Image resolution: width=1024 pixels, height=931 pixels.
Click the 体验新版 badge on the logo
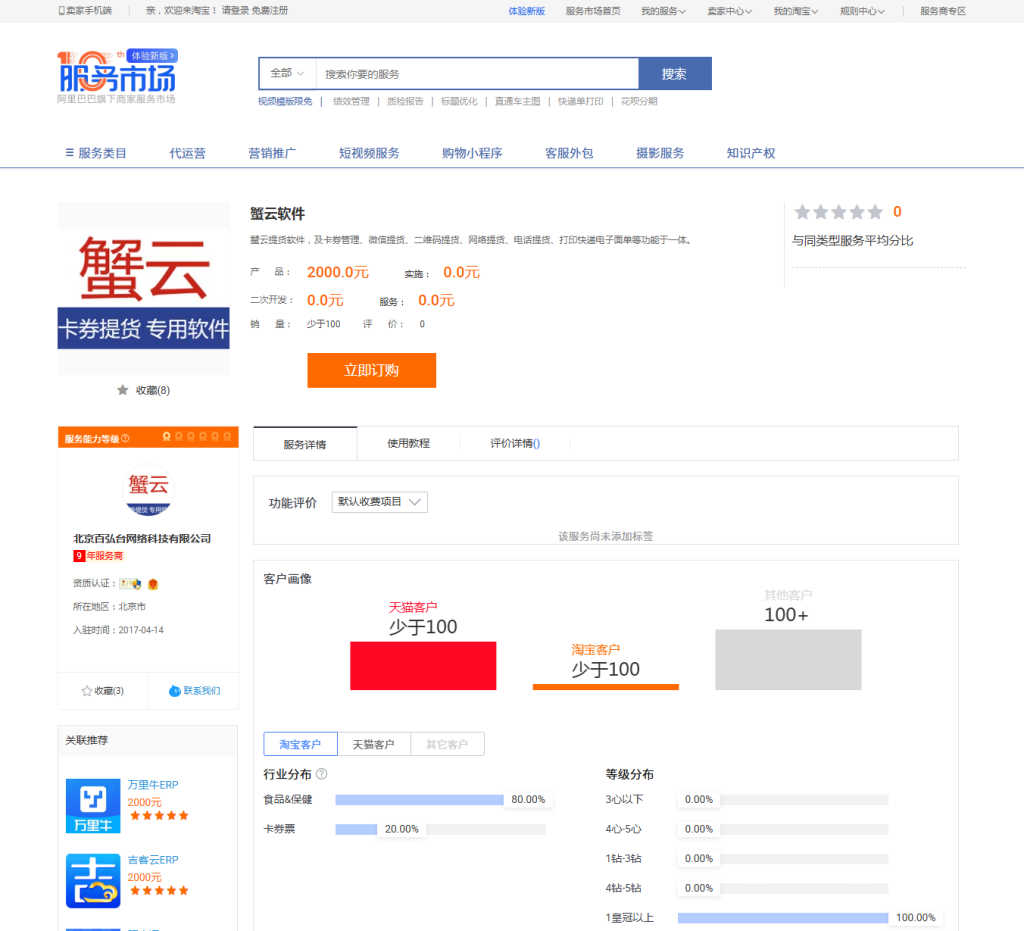[x=152, y=55]
